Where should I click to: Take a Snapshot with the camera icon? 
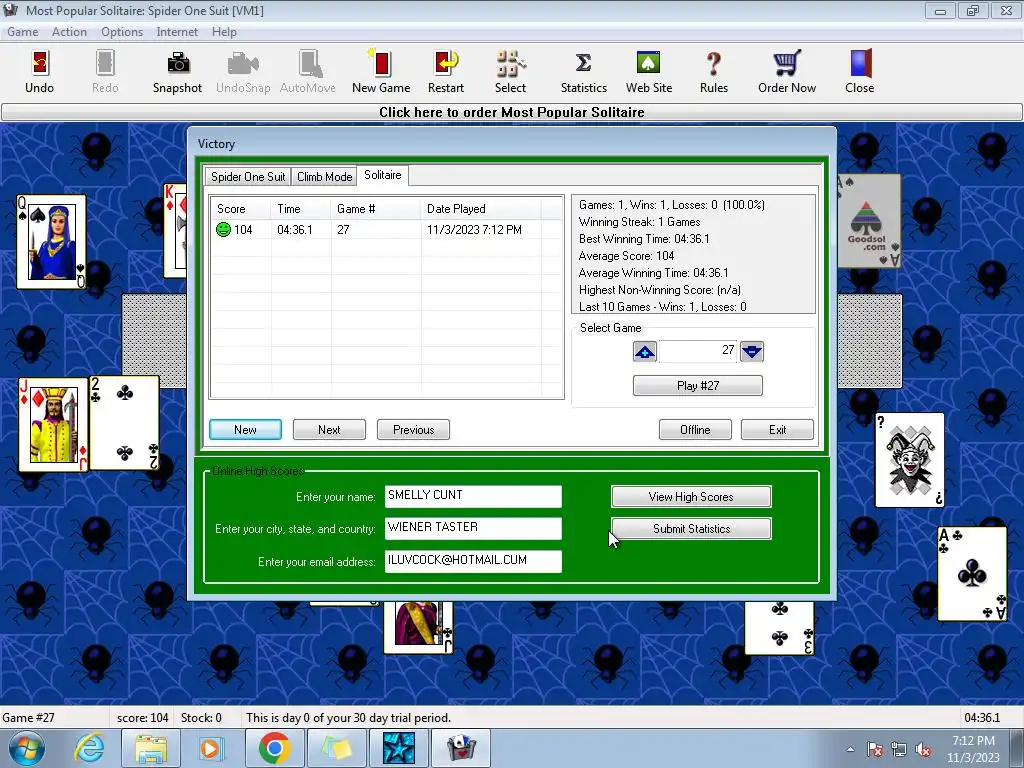(x=177, y=71)
